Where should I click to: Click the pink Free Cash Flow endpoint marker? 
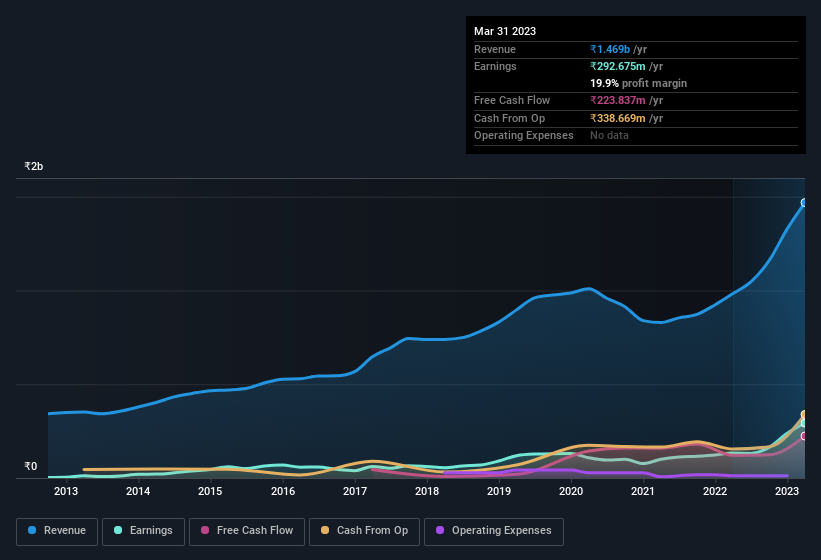pos(804,436)
